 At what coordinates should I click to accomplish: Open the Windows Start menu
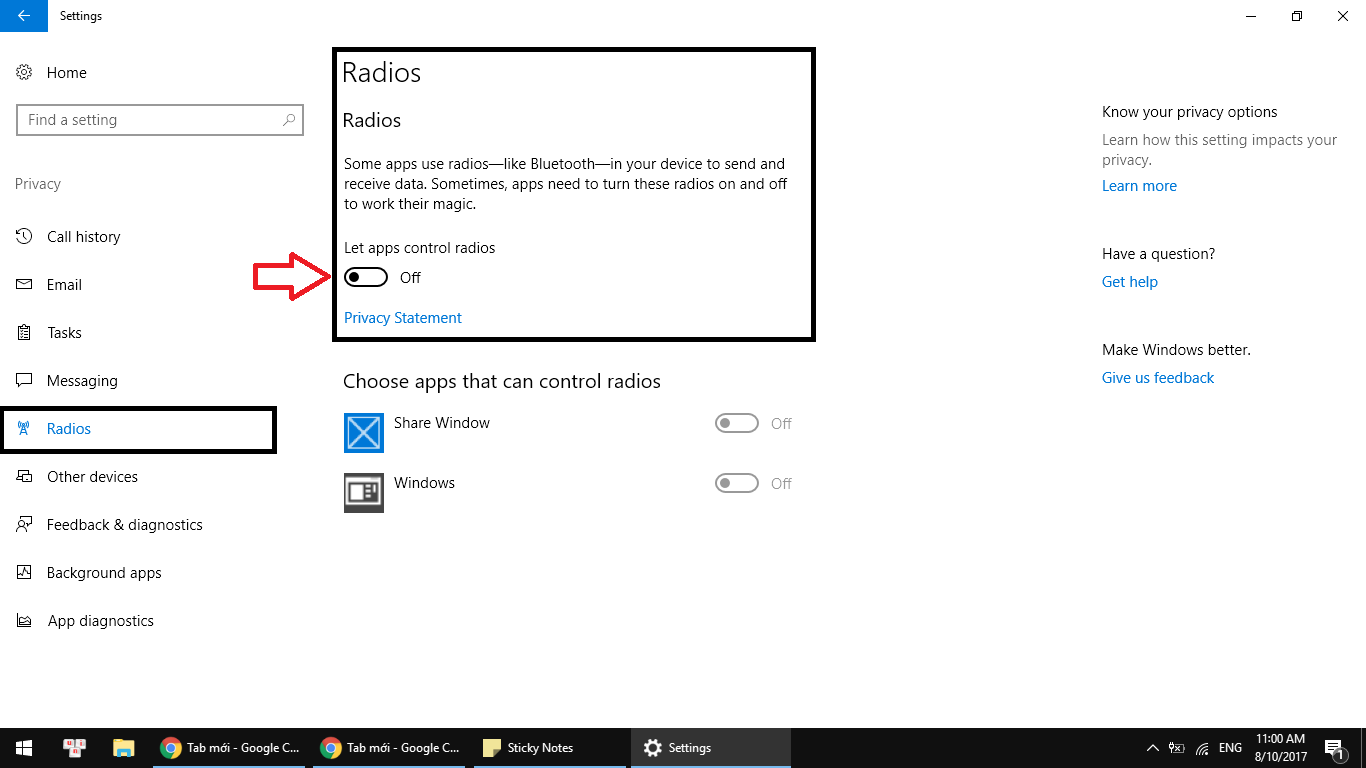coord(24,748)
